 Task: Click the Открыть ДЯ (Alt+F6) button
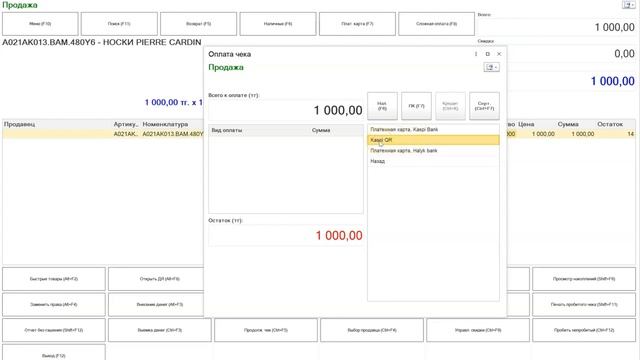(x=156, y=279)
